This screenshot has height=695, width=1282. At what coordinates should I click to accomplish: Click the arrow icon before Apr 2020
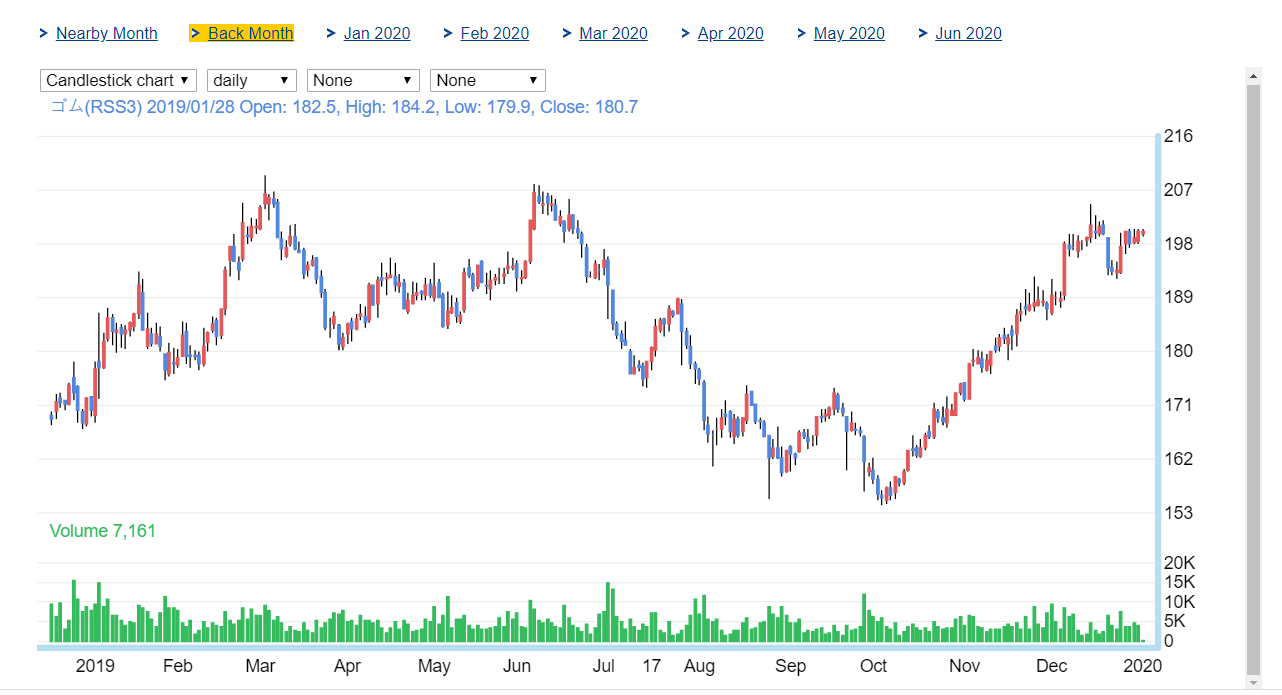[x=686, y=33]
